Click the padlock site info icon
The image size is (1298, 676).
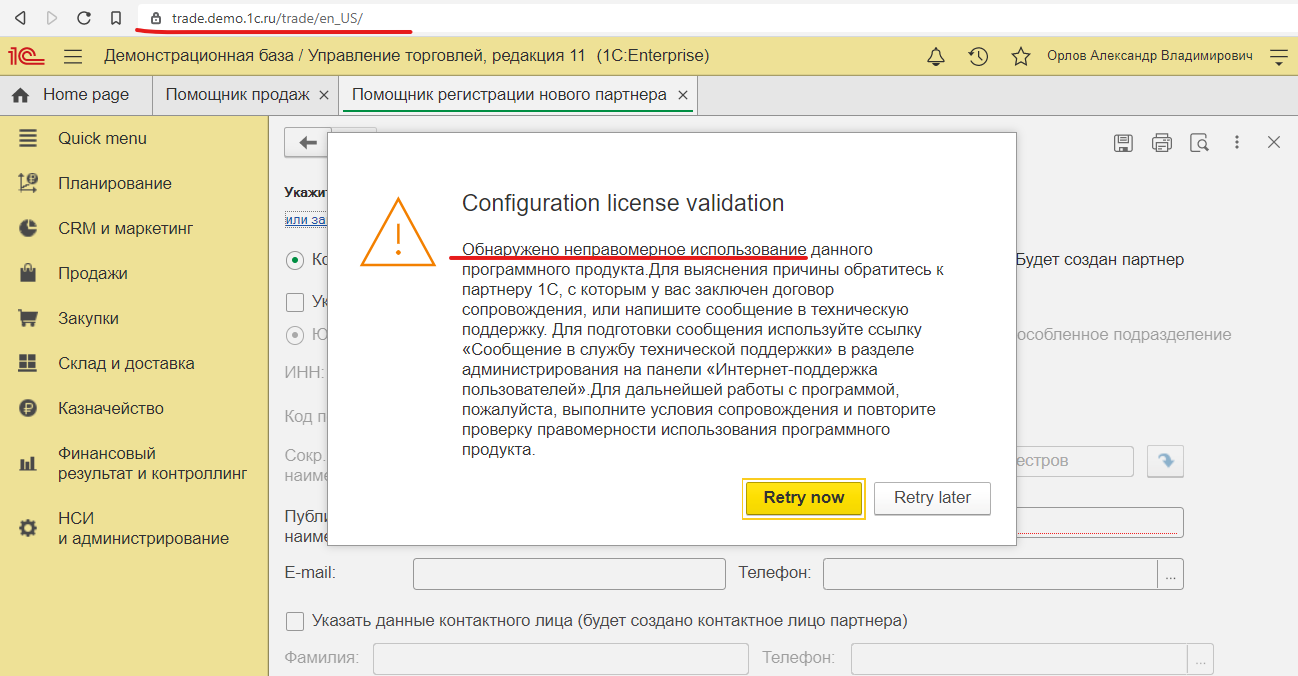pos(155,18)
